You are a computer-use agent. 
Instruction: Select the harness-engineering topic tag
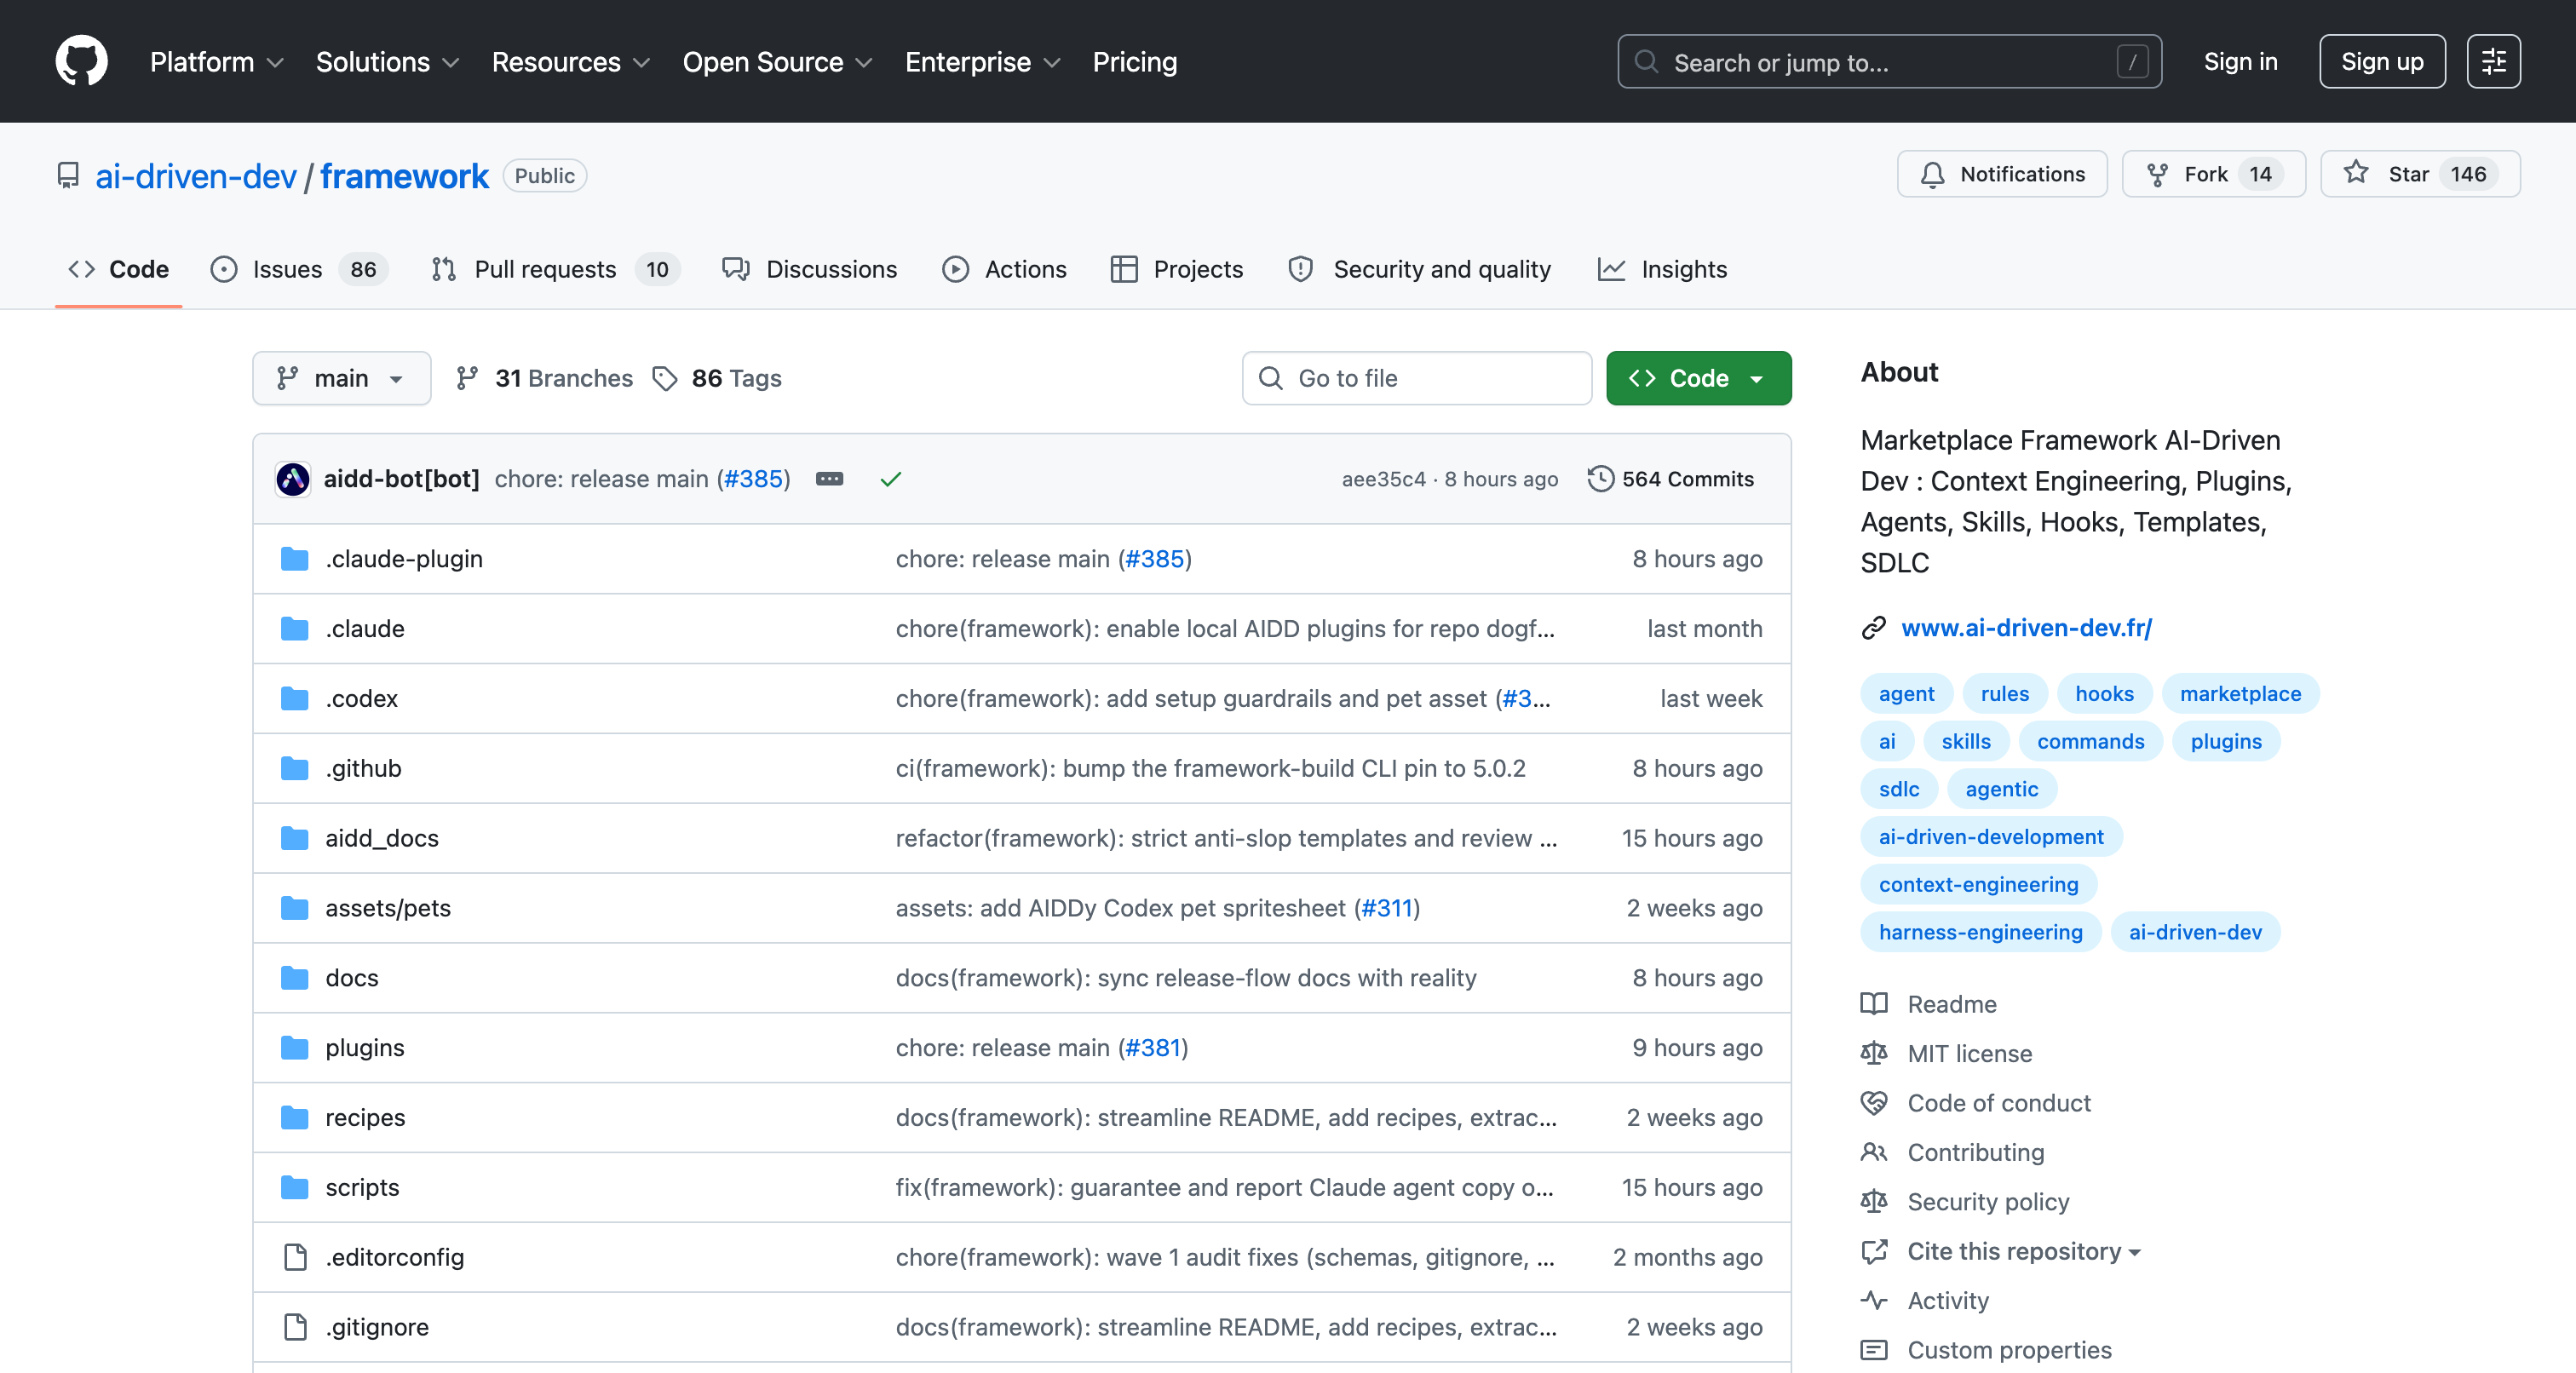pyautogui.click(x=1980, y=932)
